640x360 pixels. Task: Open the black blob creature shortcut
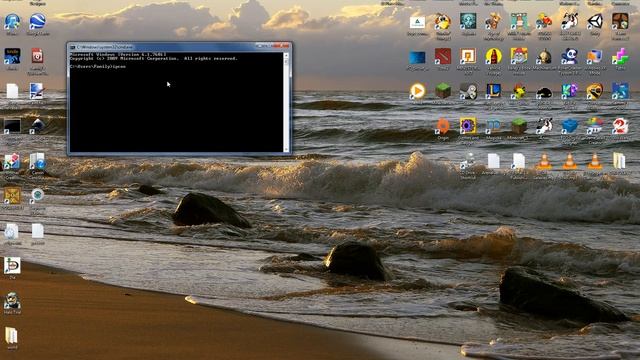point(544,93)
